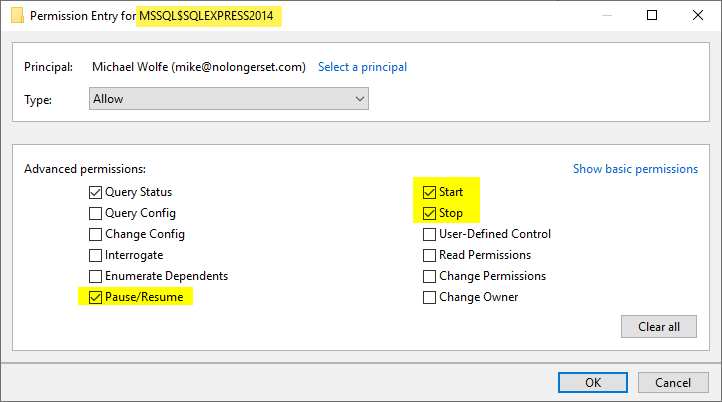Check the Interrogate permission box

[x=95, y=255]
